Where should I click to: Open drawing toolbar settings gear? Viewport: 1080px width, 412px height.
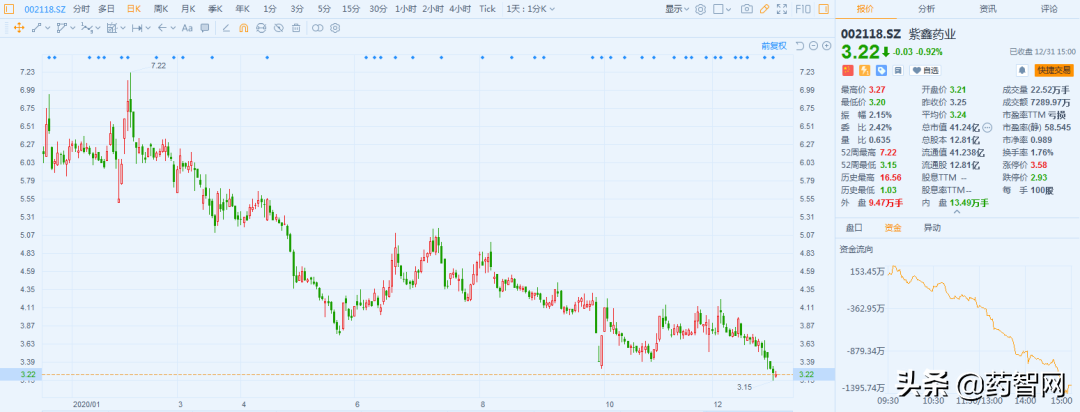point(335,28)
